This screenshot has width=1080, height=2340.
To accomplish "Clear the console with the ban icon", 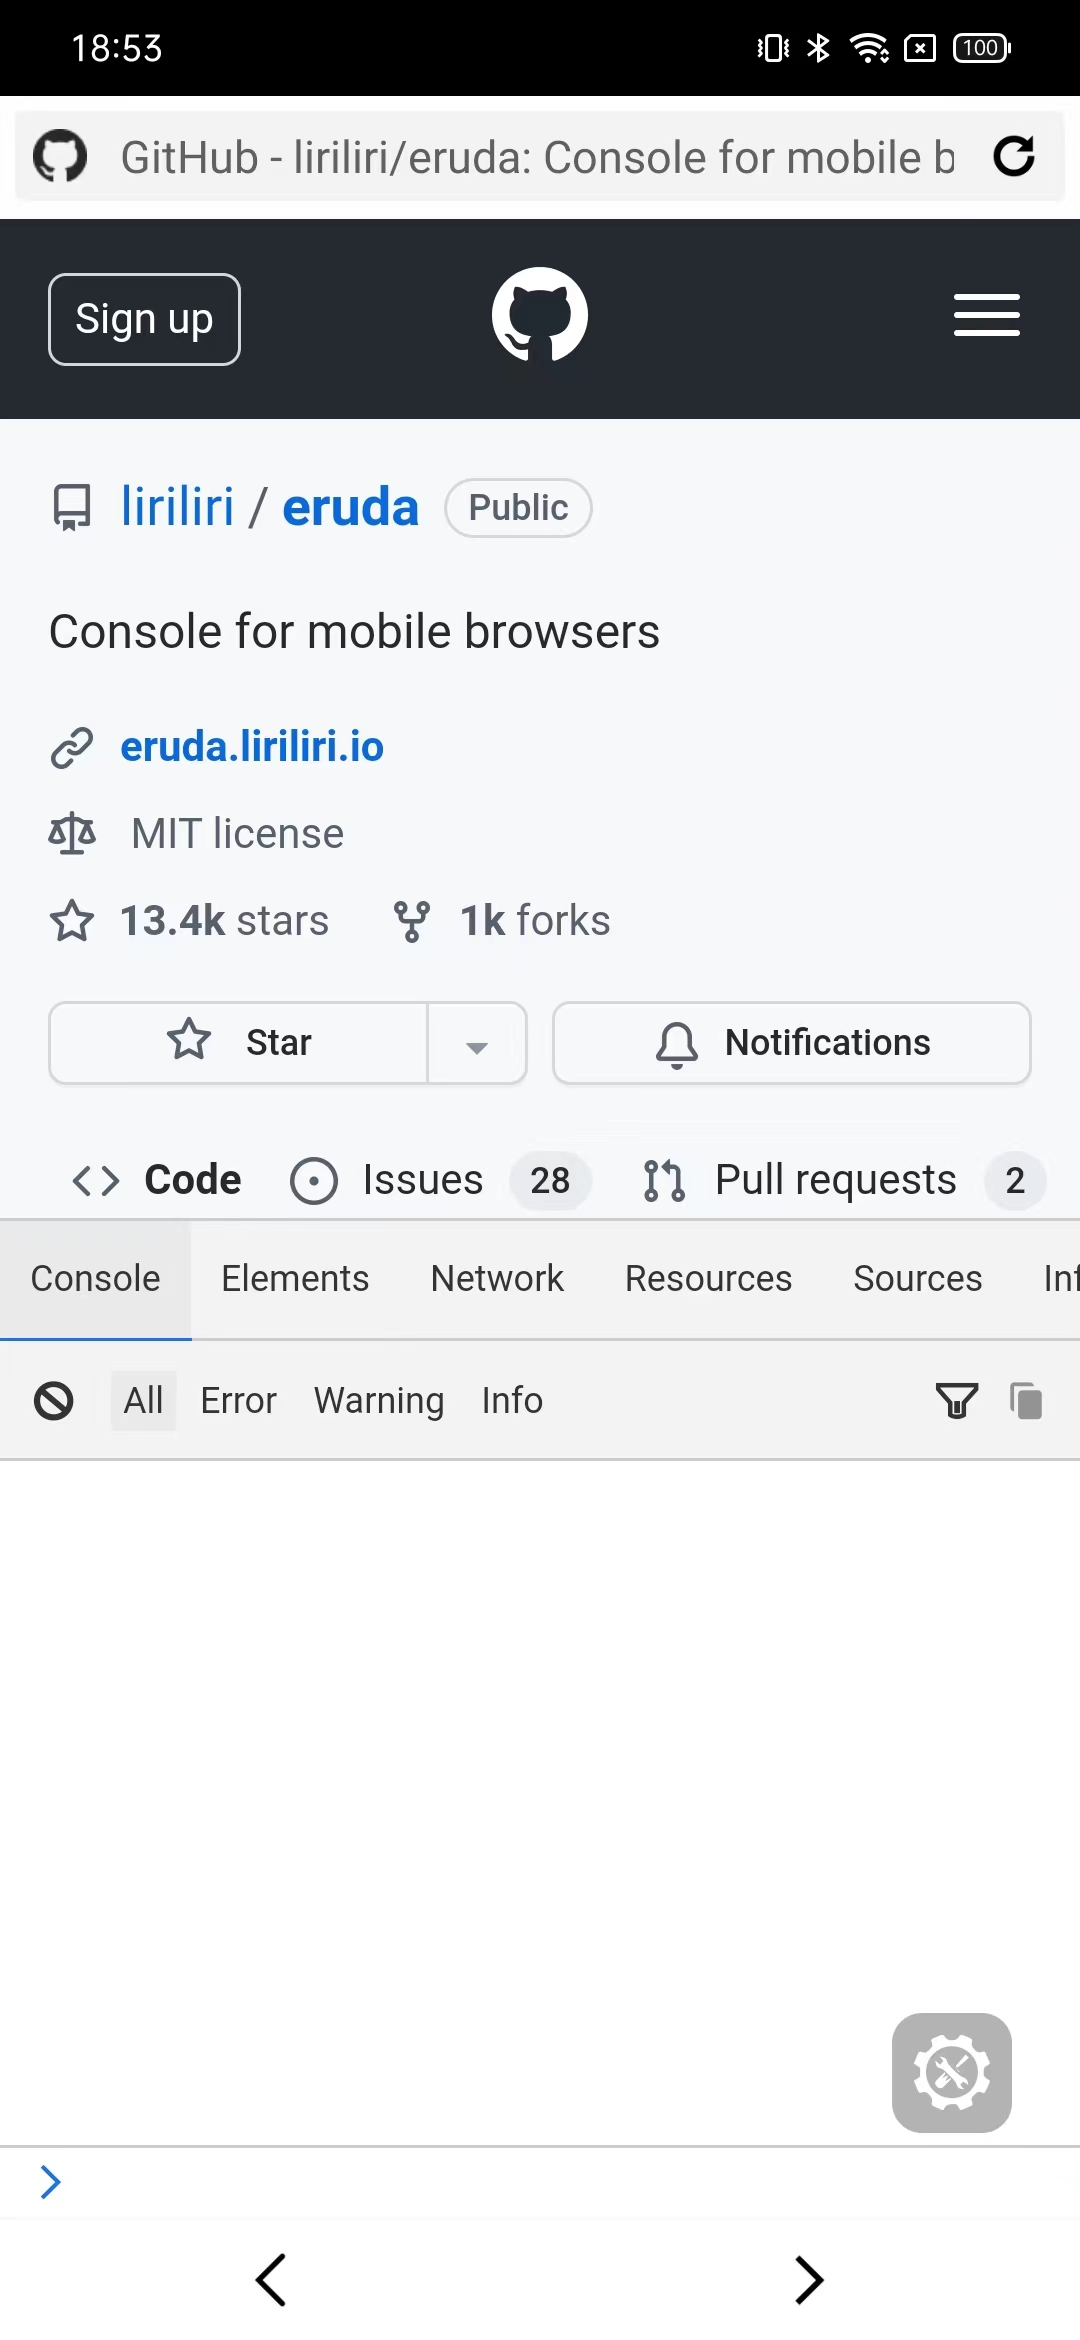I will [x=54, y=1400].
